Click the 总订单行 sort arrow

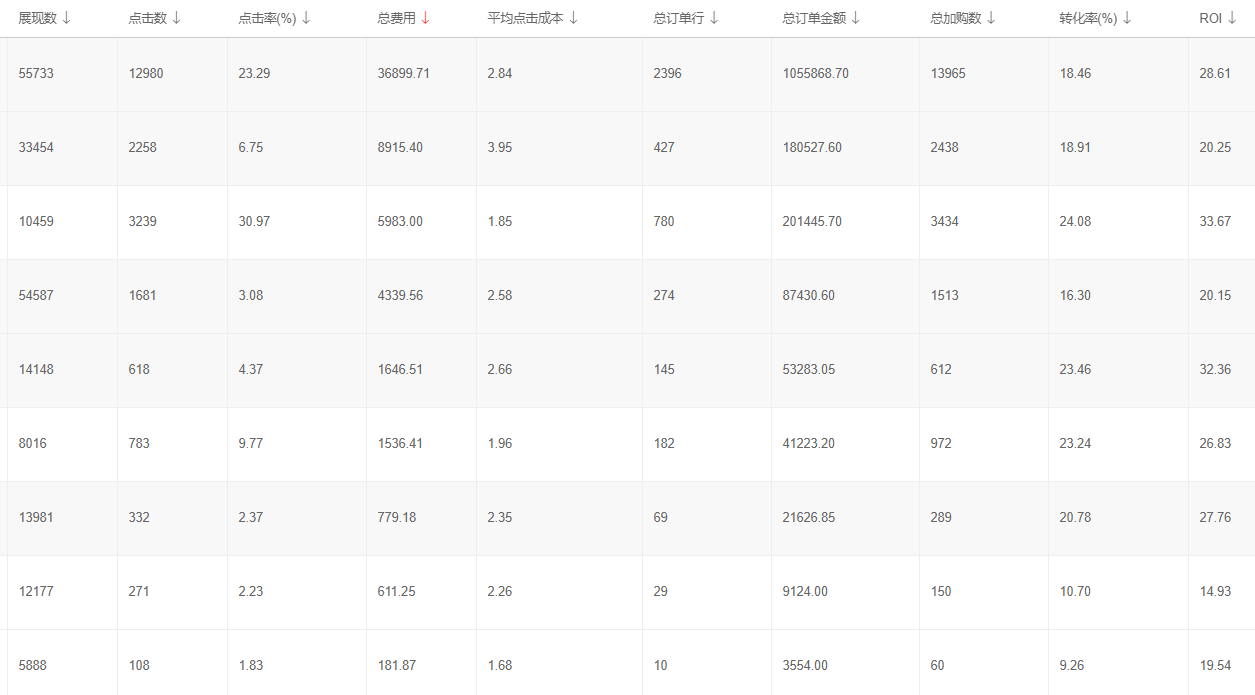coord(714,18)
